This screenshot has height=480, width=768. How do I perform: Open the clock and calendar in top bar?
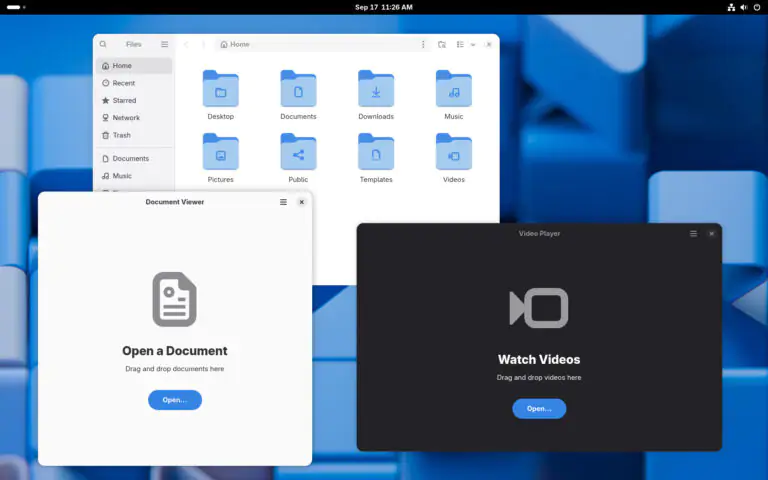383,7
